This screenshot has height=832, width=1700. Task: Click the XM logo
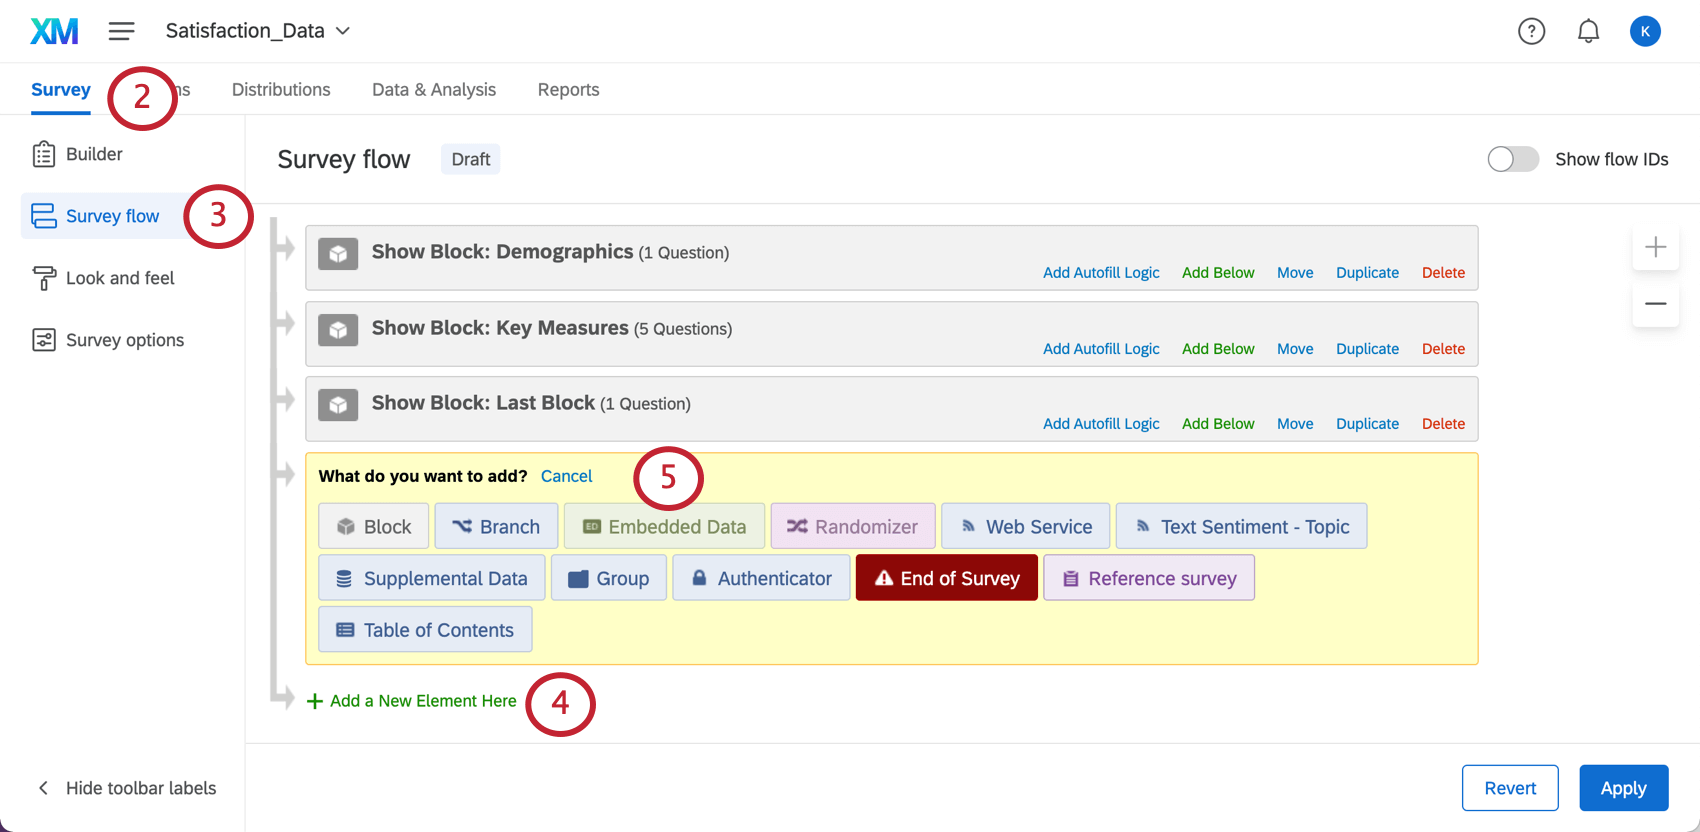[x=54, y=31]
